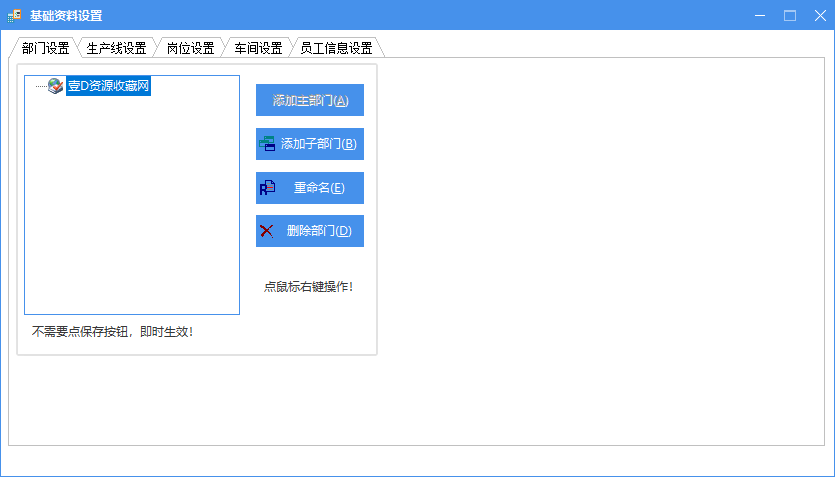
Task: Click the 点鼠标右键操作! hint text
Action: coord(309,287)
